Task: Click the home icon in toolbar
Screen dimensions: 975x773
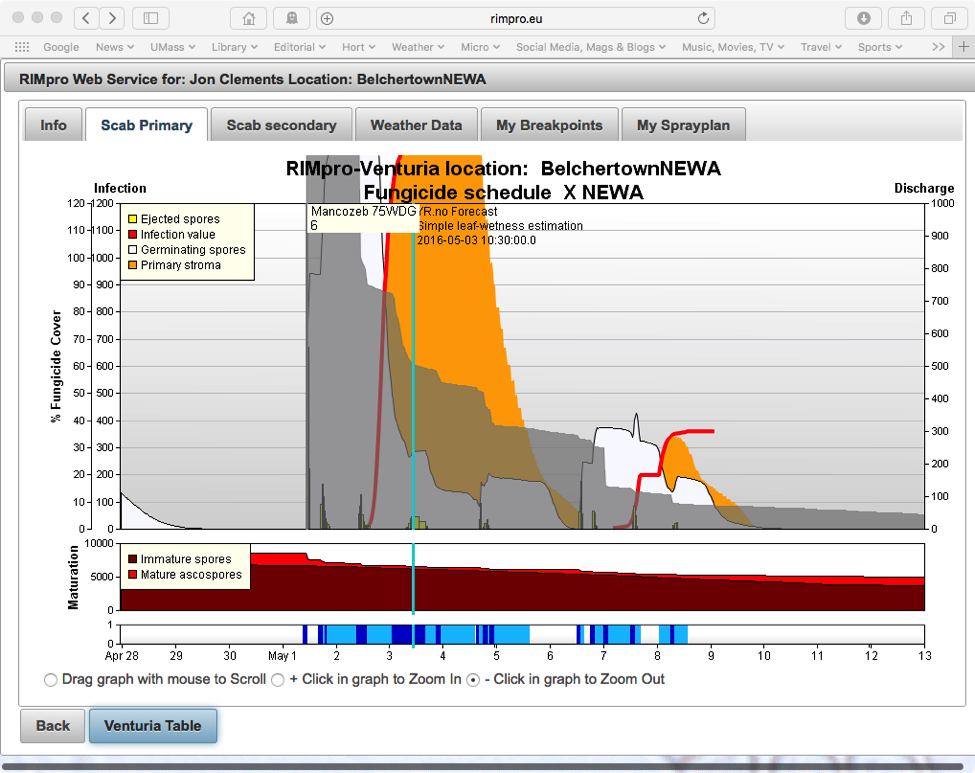Action: (249, 18)
